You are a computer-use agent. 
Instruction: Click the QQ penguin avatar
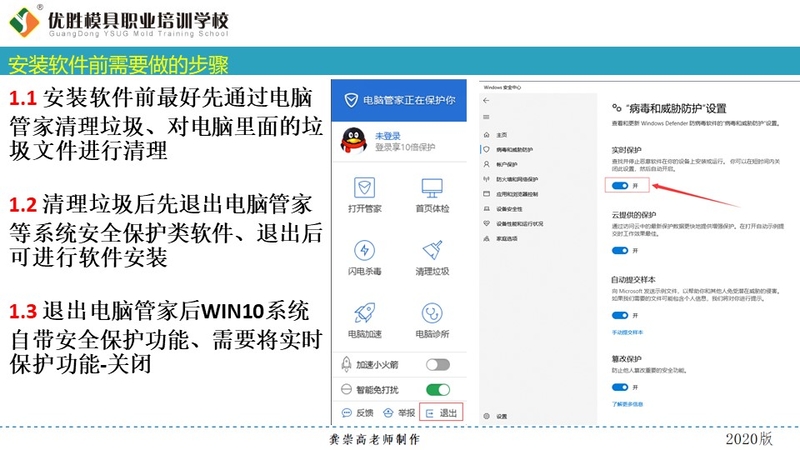[352, 140]
